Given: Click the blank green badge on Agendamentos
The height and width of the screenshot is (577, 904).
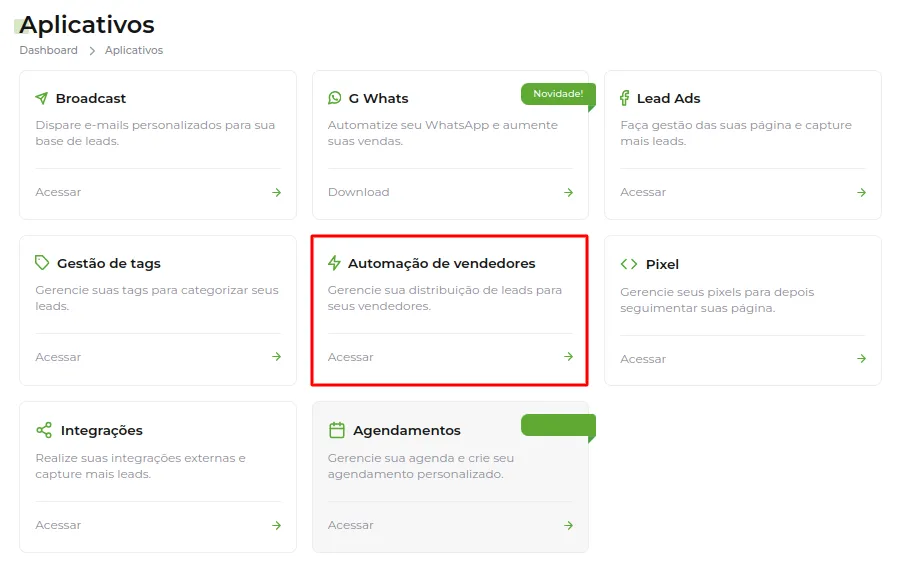Looking at the screenshot, I should pos(558,425).
